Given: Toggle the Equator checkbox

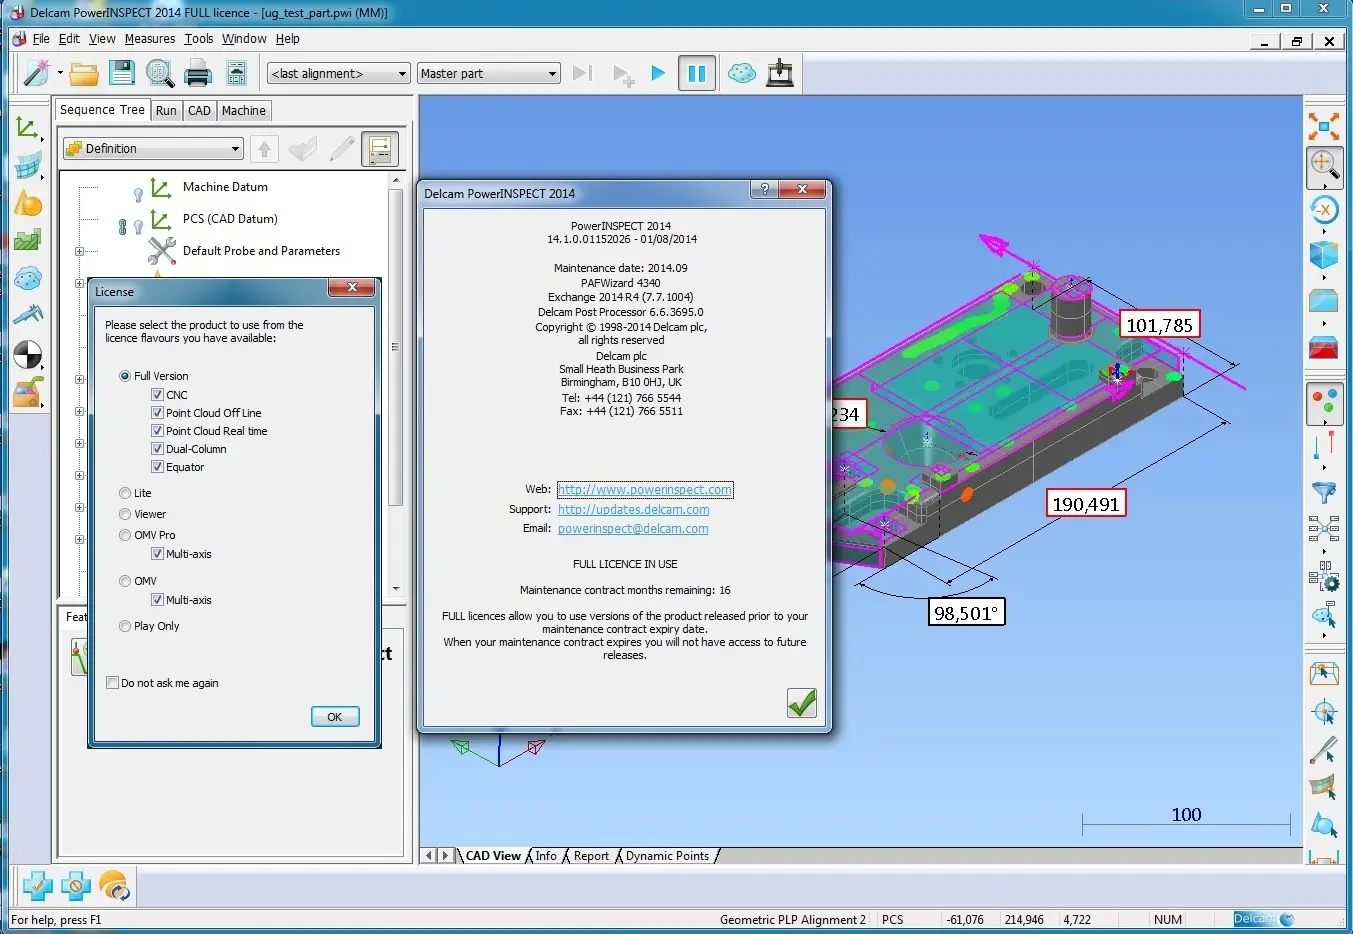Looking at the screenshot, I should click(x=157, y=467).
